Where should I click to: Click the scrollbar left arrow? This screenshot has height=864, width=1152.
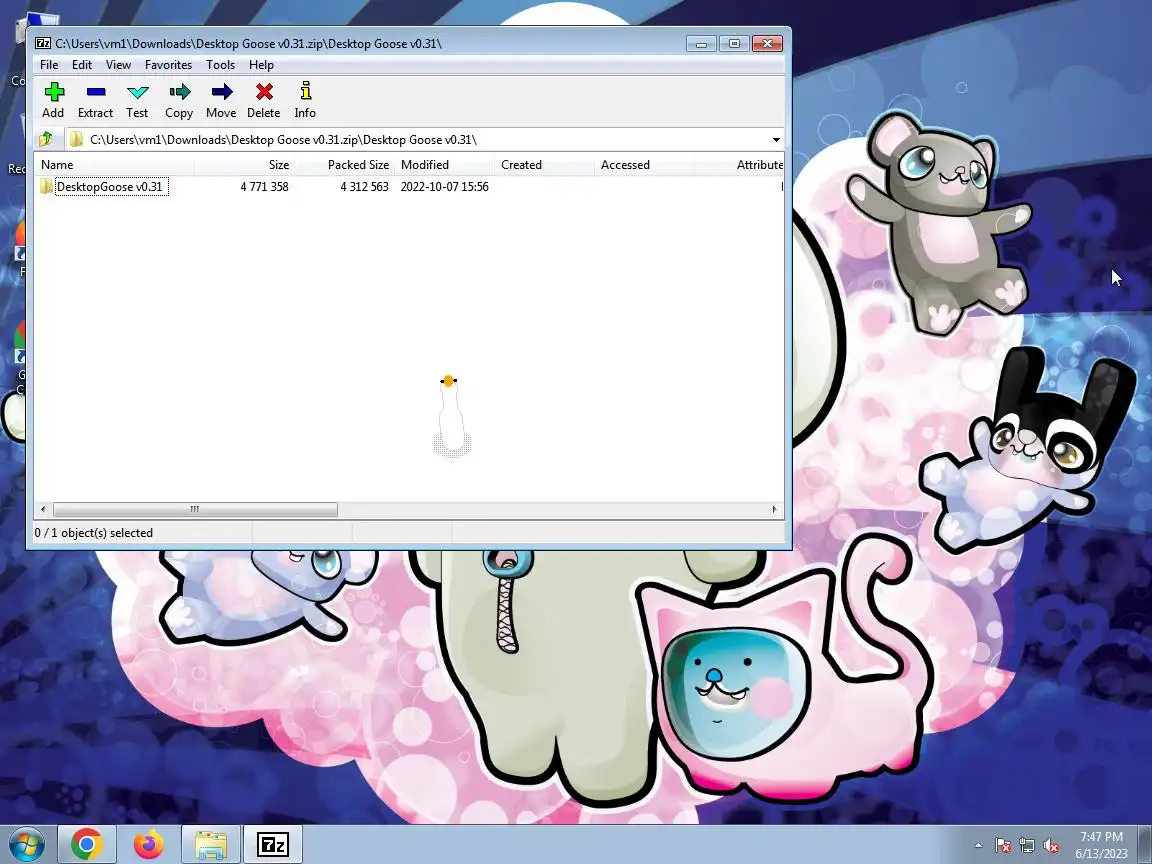43,509
